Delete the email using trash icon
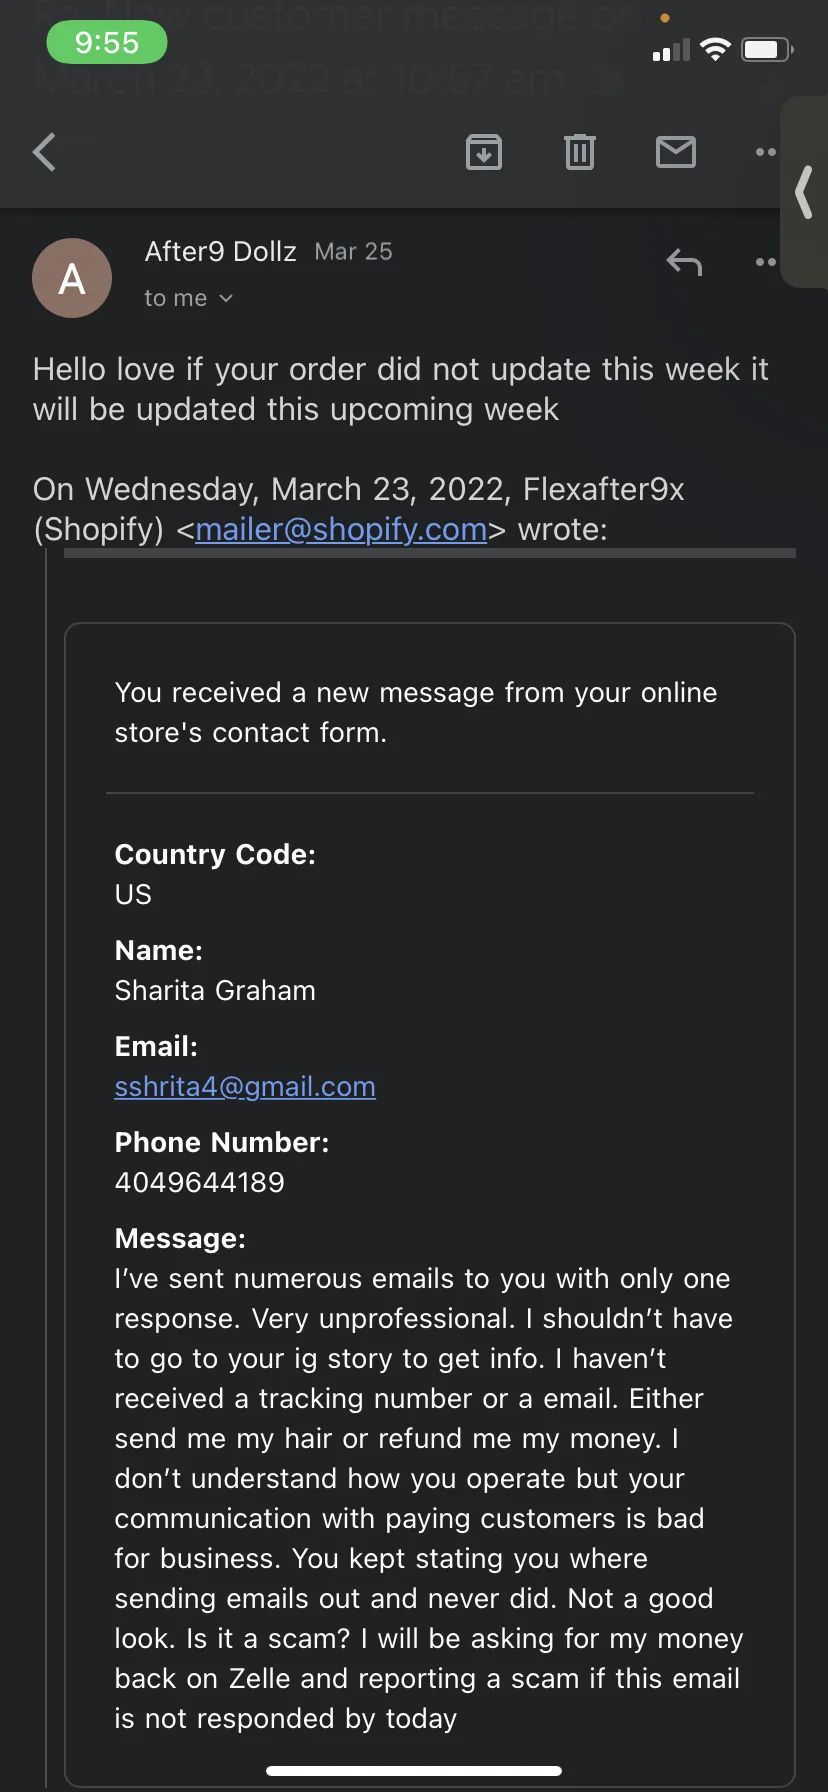828x1792 pixels. coord(580,152)
